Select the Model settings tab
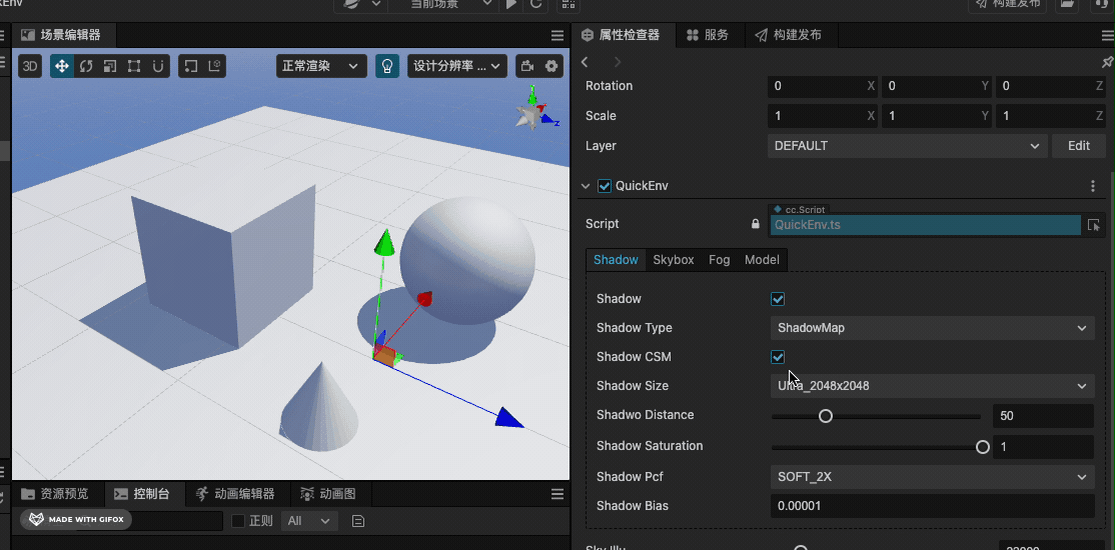 click(x=762, y=260)
